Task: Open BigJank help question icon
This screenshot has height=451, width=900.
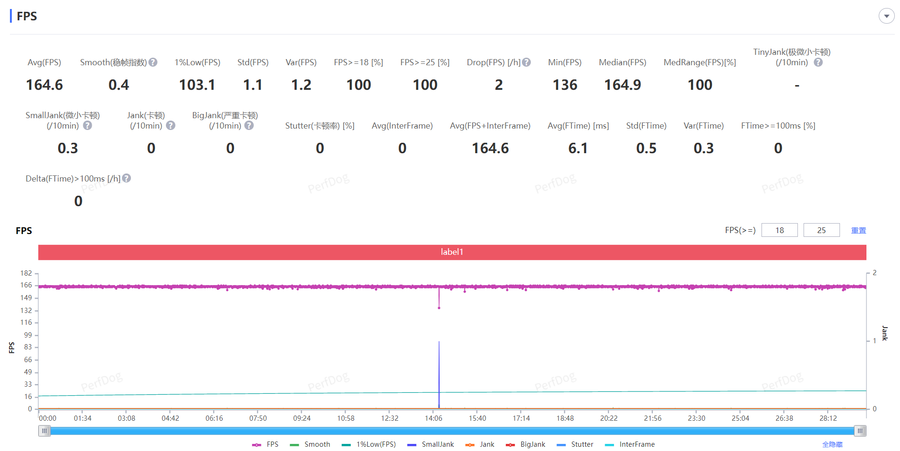Action: pyautogui.click(x=249, y=126)
